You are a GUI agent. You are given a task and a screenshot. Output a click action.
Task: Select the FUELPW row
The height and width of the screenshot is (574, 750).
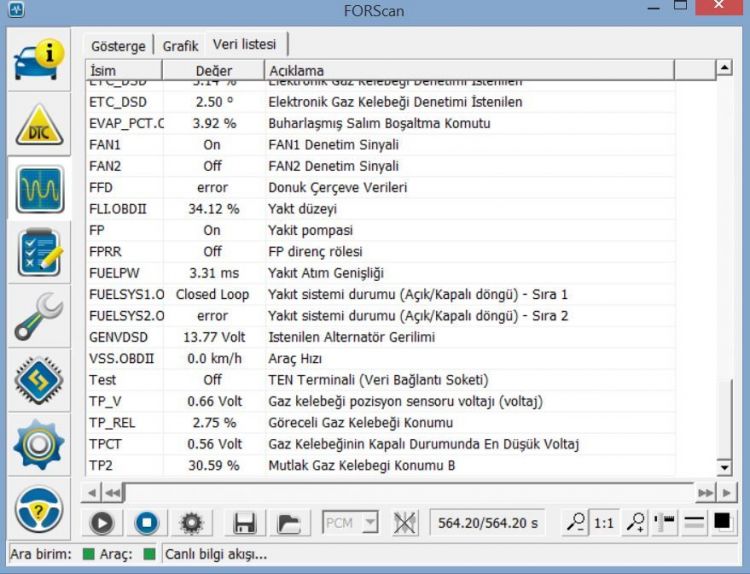click(x=380, y=273)
